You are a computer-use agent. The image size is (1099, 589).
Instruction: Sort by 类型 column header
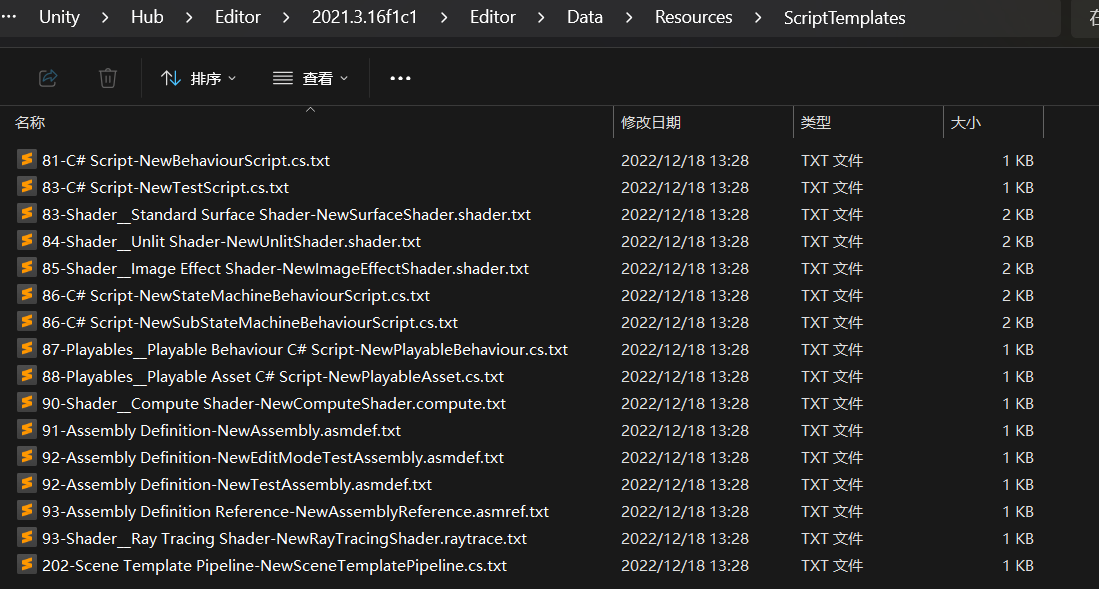pyautogui.click(x=816, y=123)
